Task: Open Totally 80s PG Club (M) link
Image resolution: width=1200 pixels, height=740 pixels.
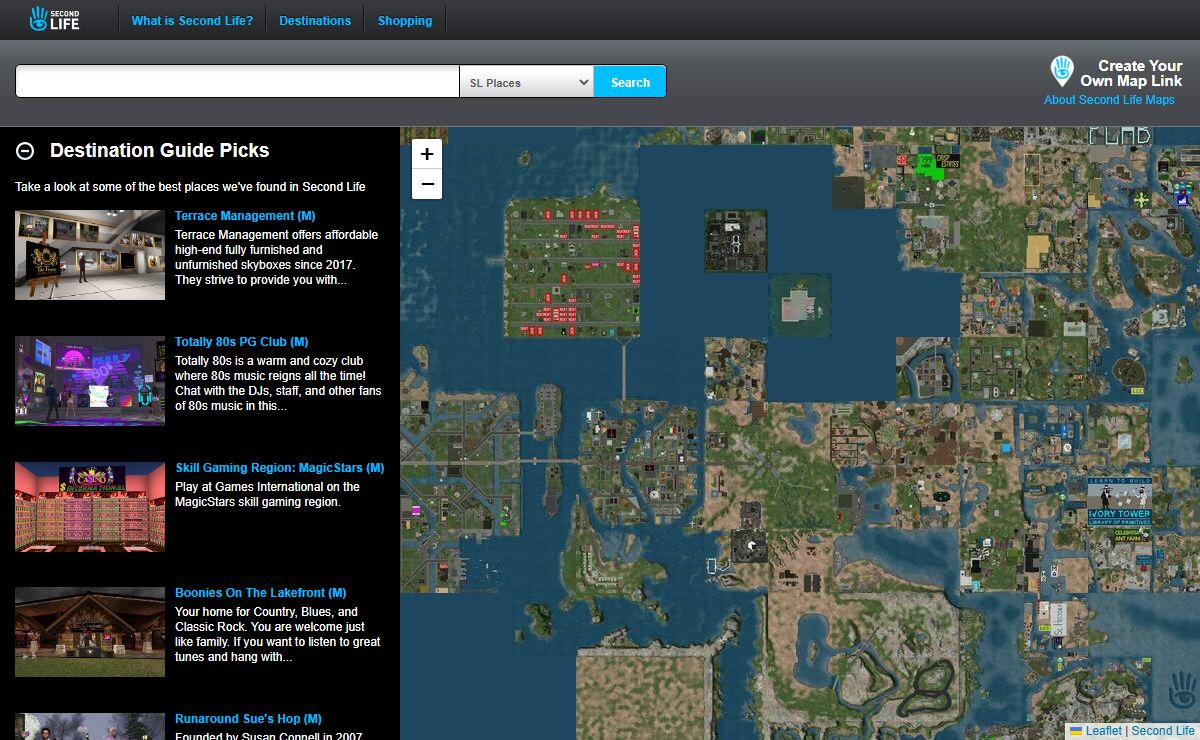Action: (x=241, y=342)
